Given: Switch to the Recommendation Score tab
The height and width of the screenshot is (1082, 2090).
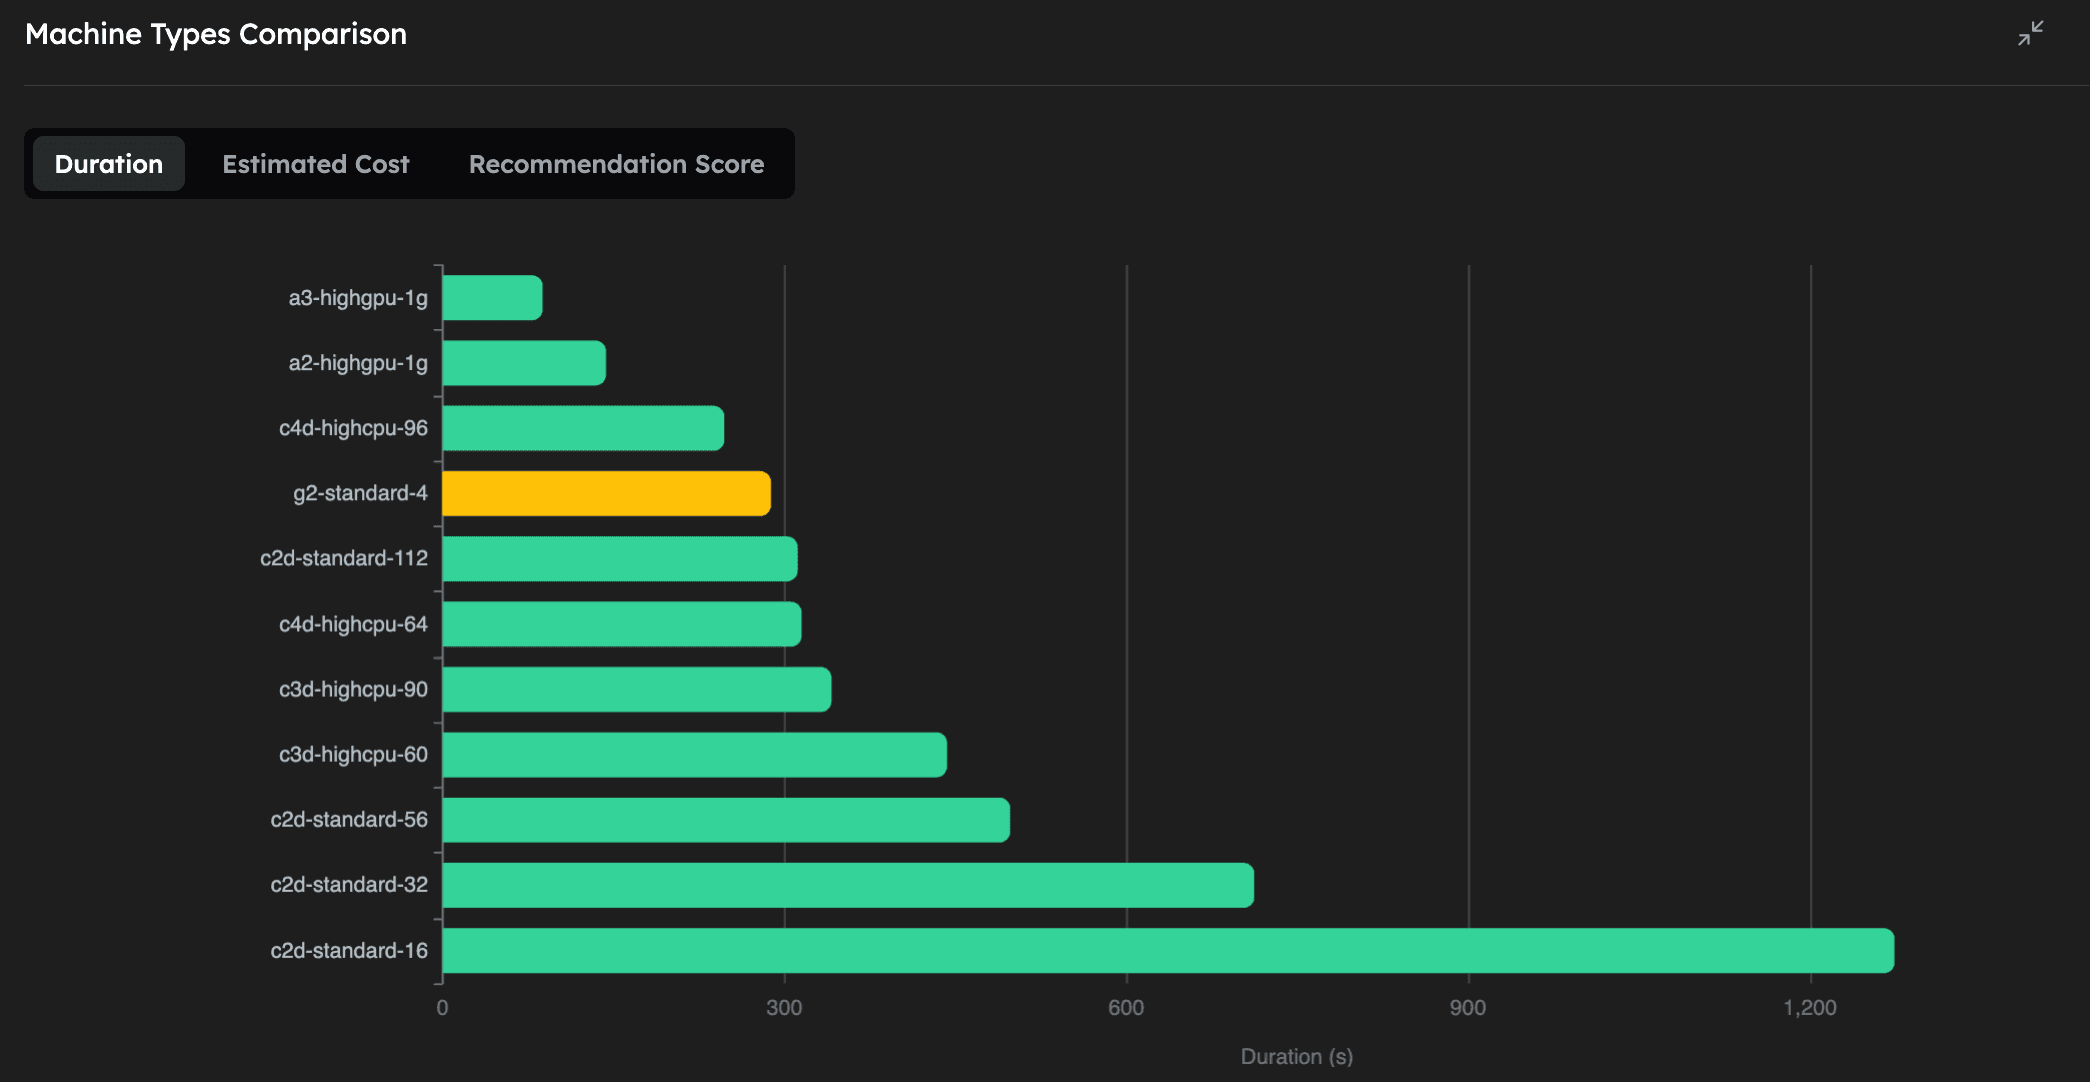Looking at the screenshot, I should [616, 163].
